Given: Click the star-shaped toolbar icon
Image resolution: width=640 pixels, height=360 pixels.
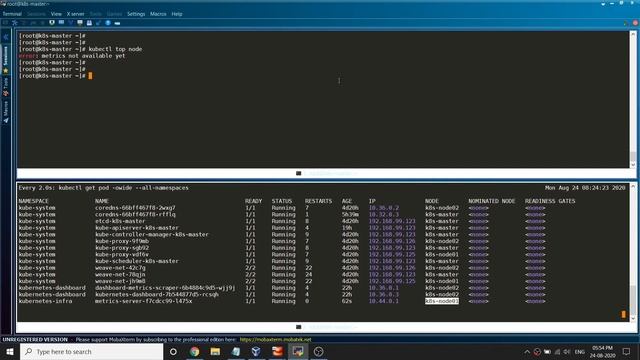Looking at the screenshot, I should coord(15,23).
